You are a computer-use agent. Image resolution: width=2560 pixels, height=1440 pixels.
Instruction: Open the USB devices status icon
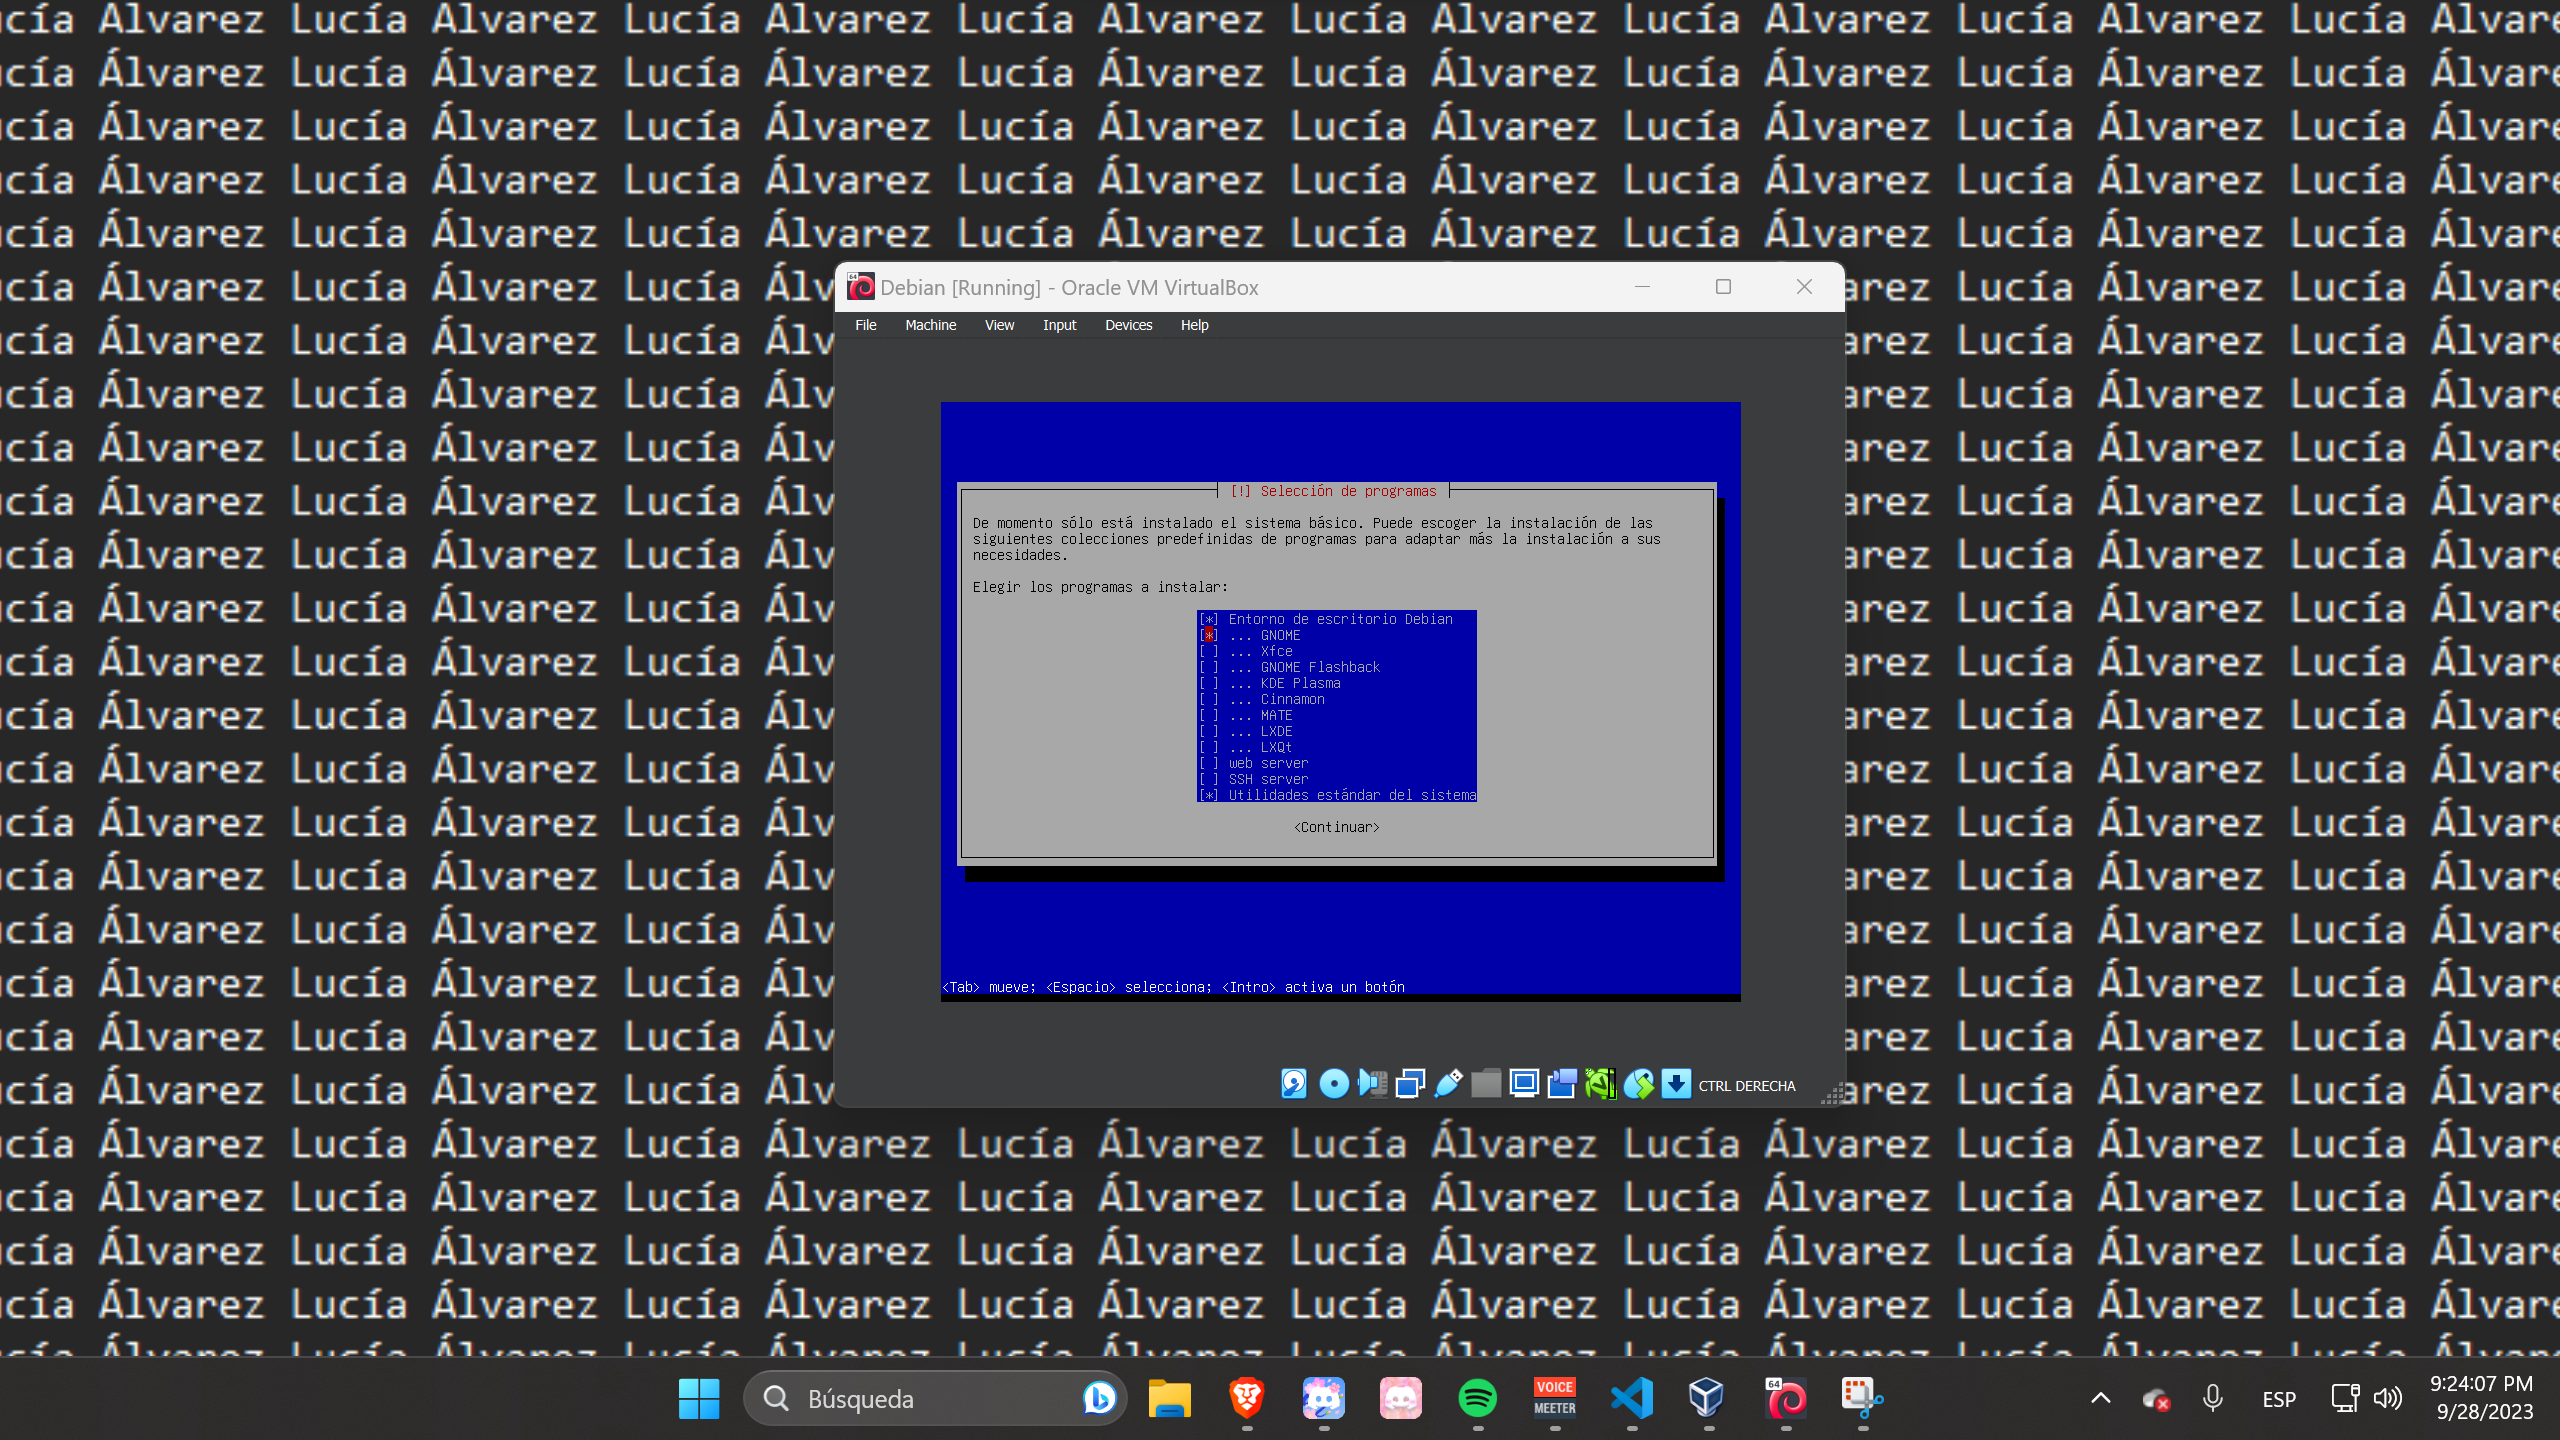coord(1448,1084)
